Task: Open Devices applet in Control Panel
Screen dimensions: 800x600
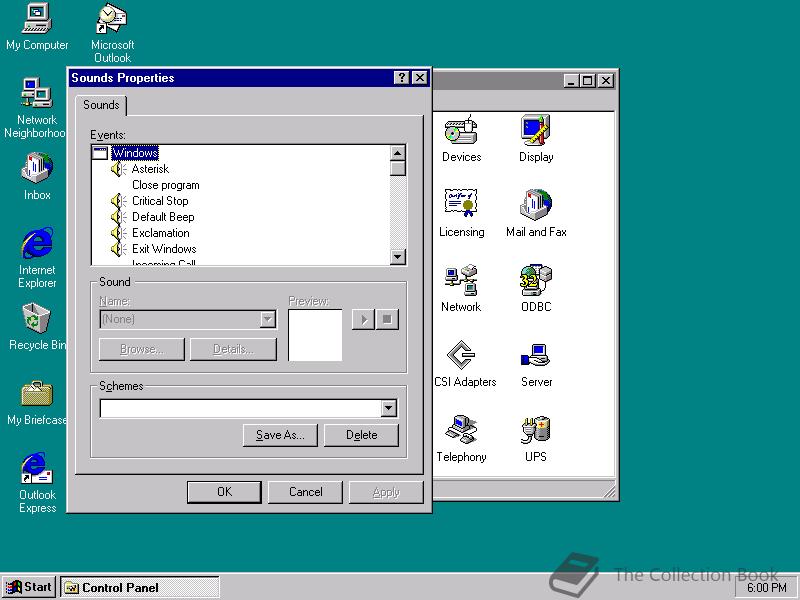Action: [x=461, y=138]
